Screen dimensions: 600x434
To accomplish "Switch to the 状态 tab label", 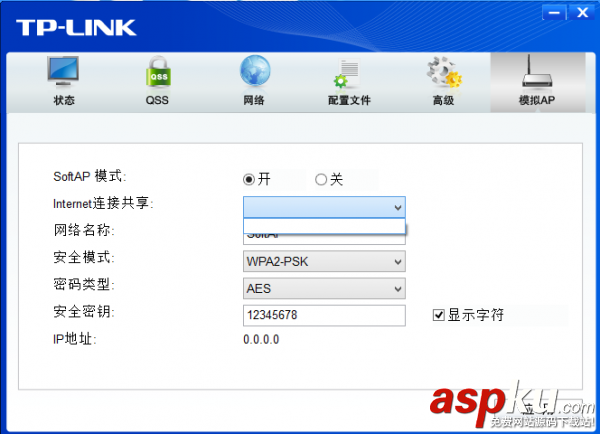I will click(64, 100).
